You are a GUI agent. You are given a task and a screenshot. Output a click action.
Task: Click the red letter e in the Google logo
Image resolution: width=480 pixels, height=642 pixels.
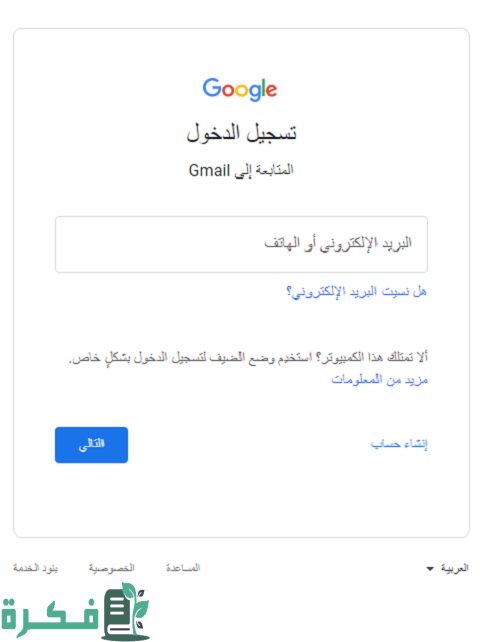[x=272, y=90]
